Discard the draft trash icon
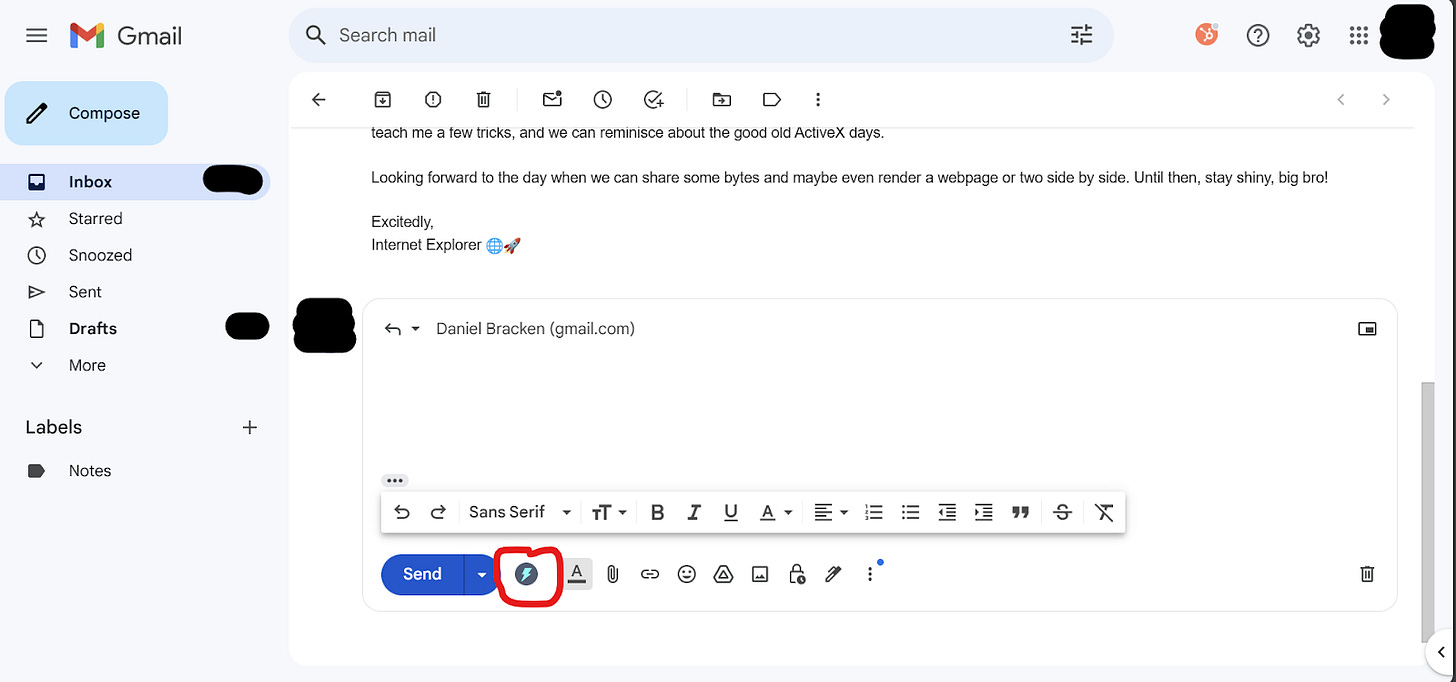Image resolution: width=1456 pixels, height=682 pixels. 1367,574
